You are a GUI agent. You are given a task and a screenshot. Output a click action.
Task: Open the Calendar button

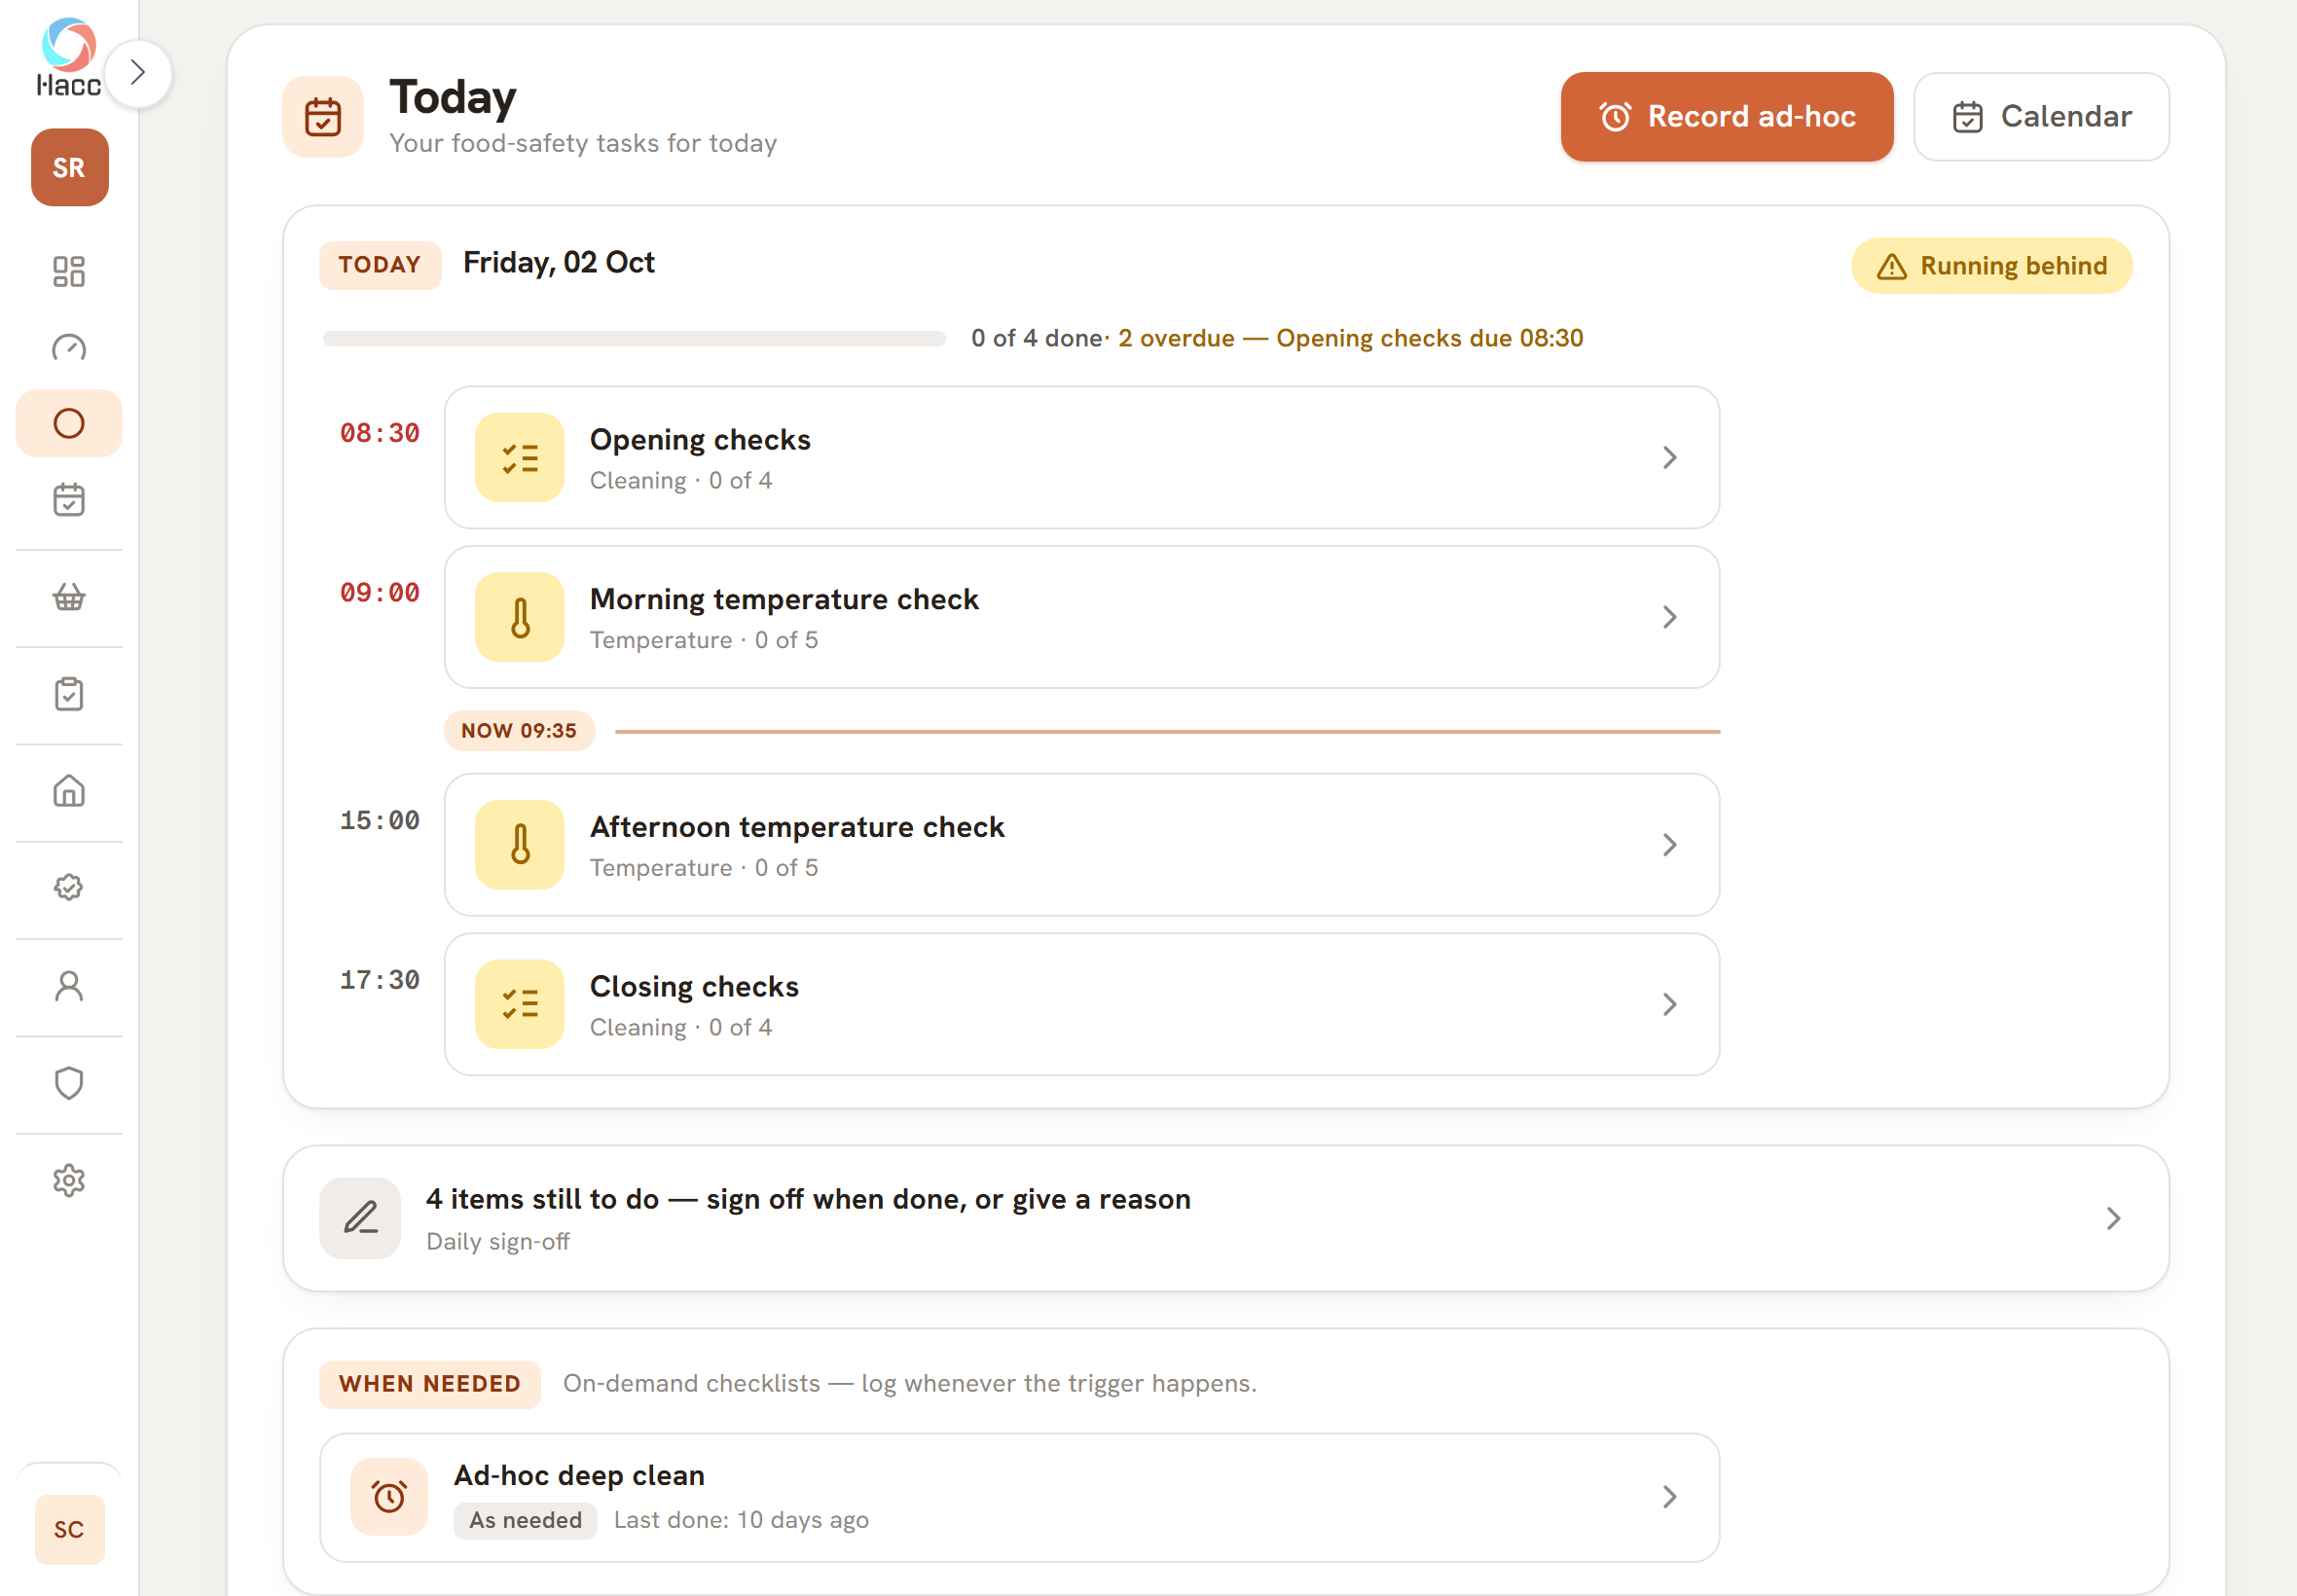[2041, 116]
